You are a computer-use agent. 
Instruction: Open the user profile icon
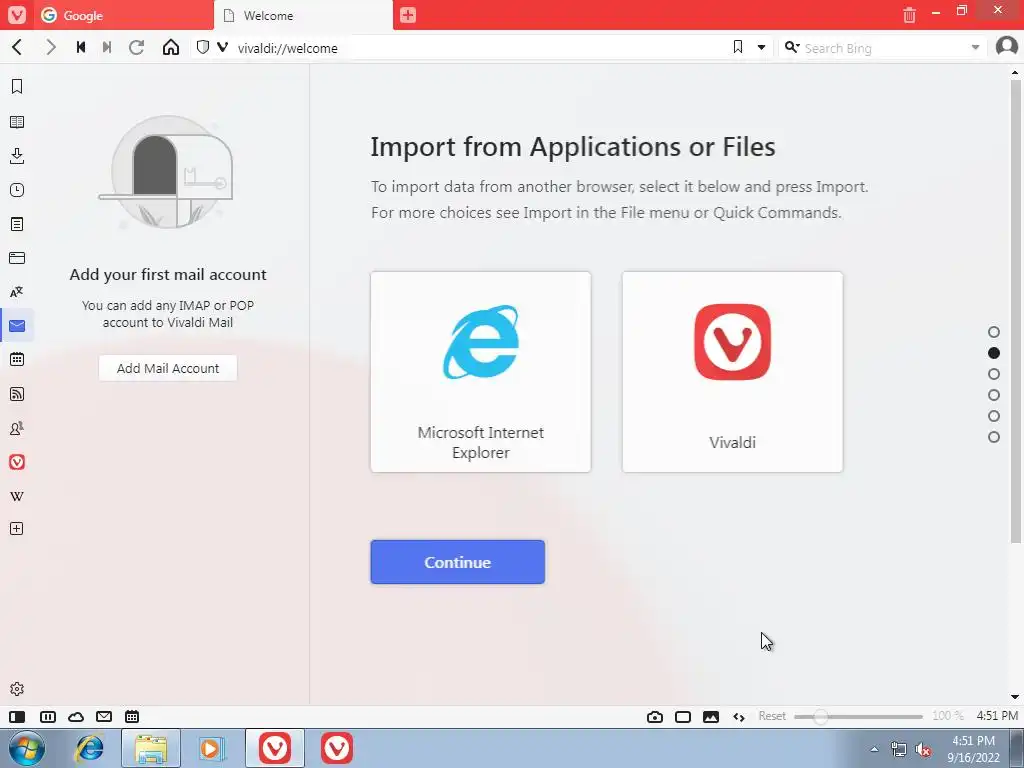[1006, 46]
